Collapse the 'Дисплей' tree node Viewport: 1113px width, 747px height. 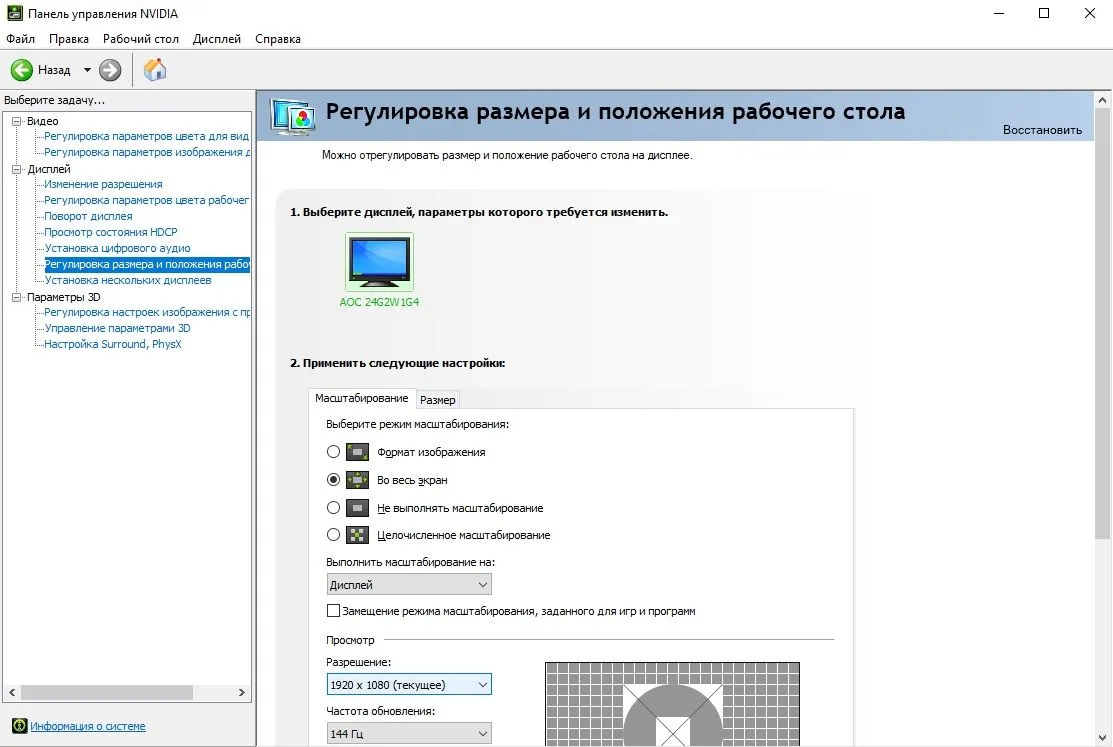point(17,169)
